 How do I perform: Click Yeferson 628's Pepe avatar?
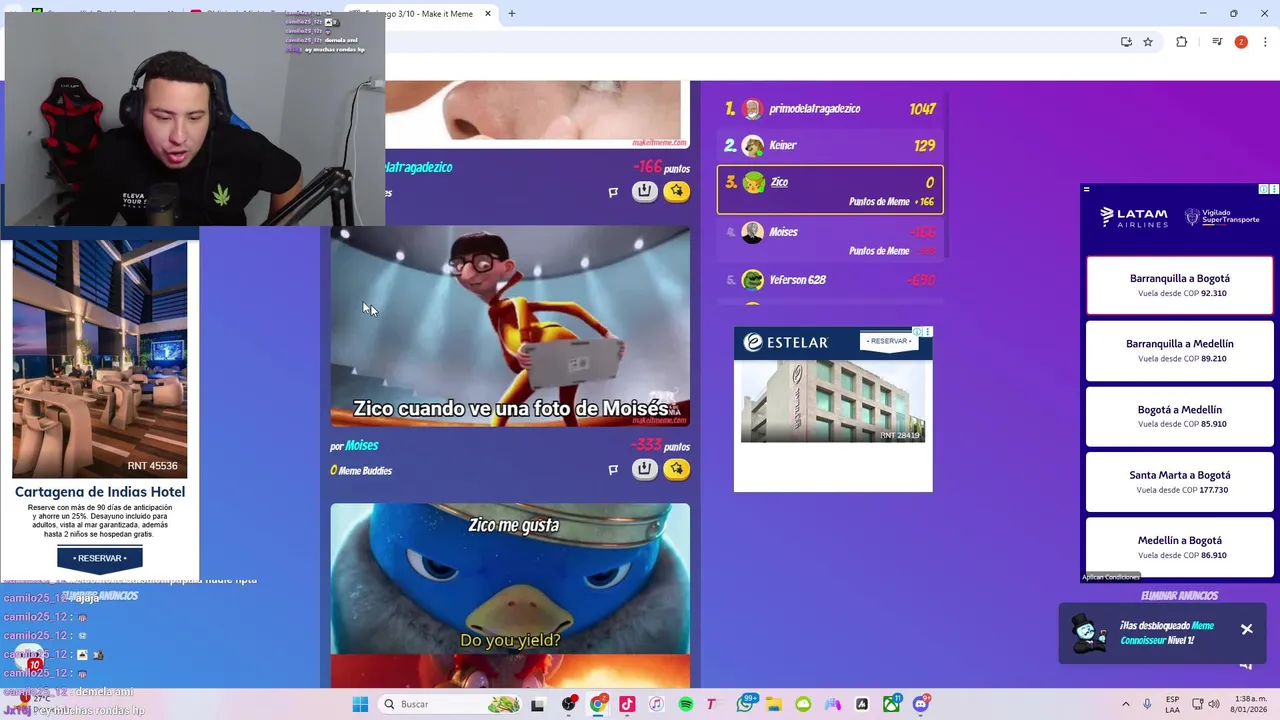coord(753,280)
